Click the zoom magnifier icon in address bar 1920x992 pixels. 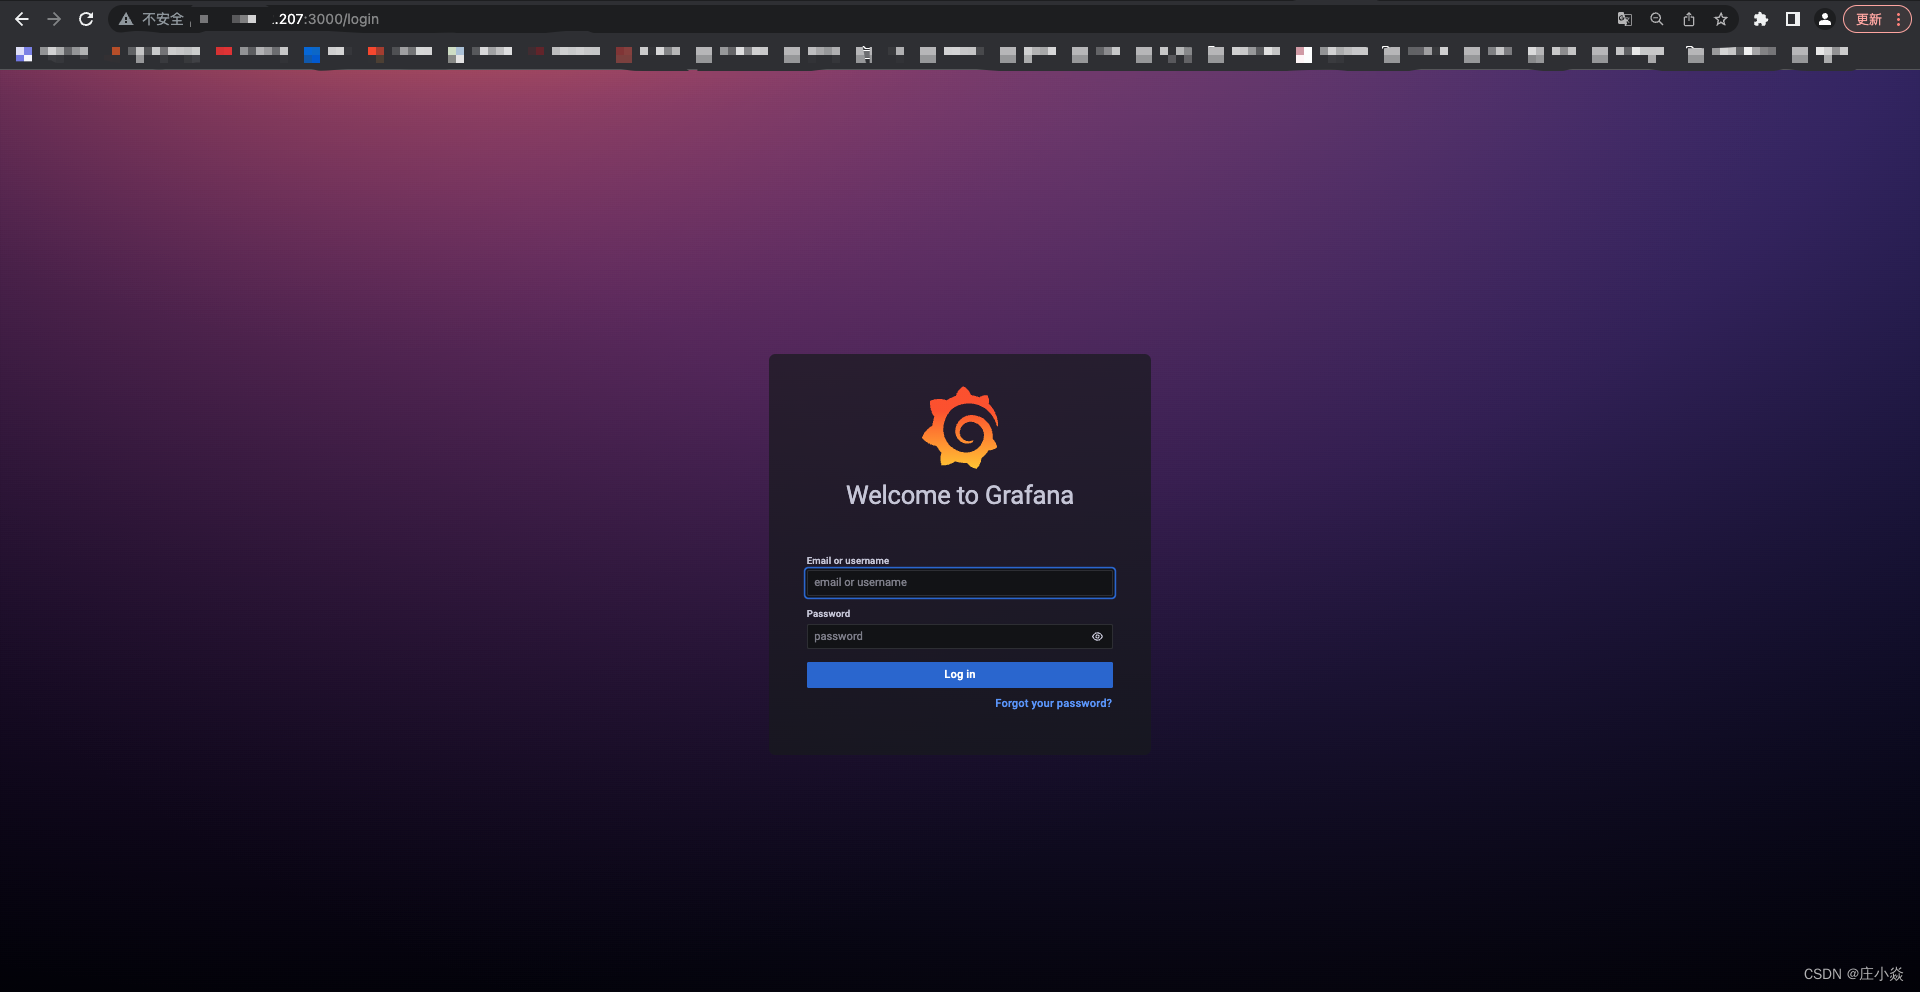click(x=1657, y=19)
